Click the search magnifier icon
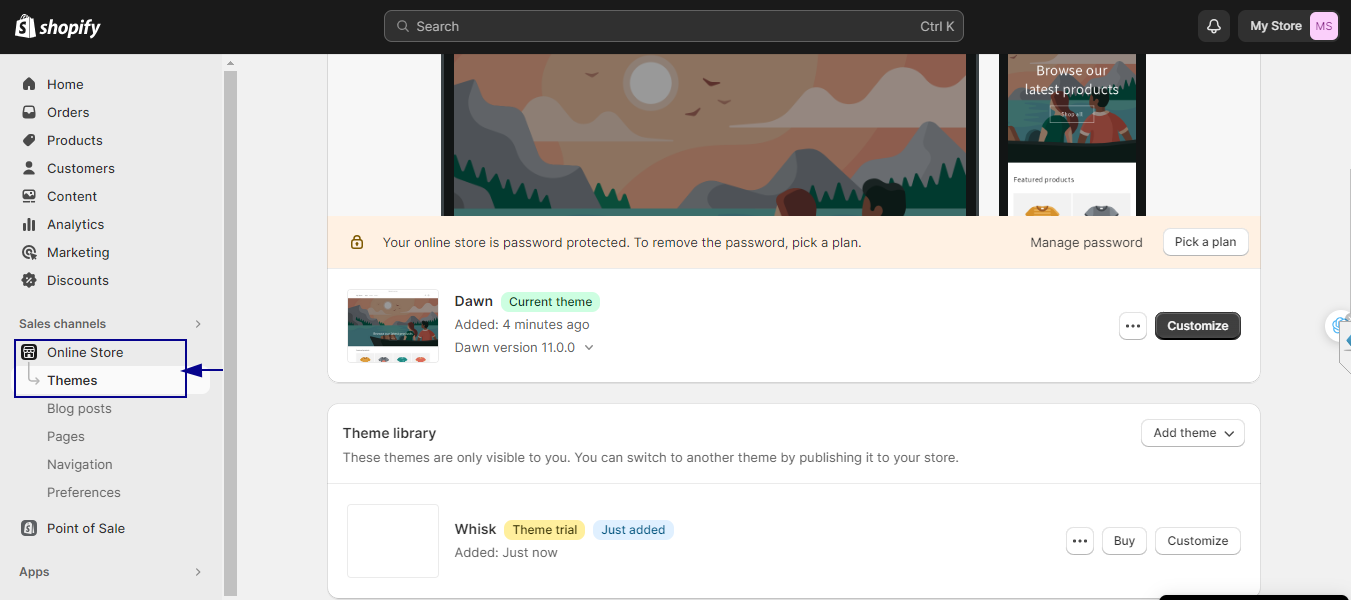The image size is (1351, 600). pos(402,26)
